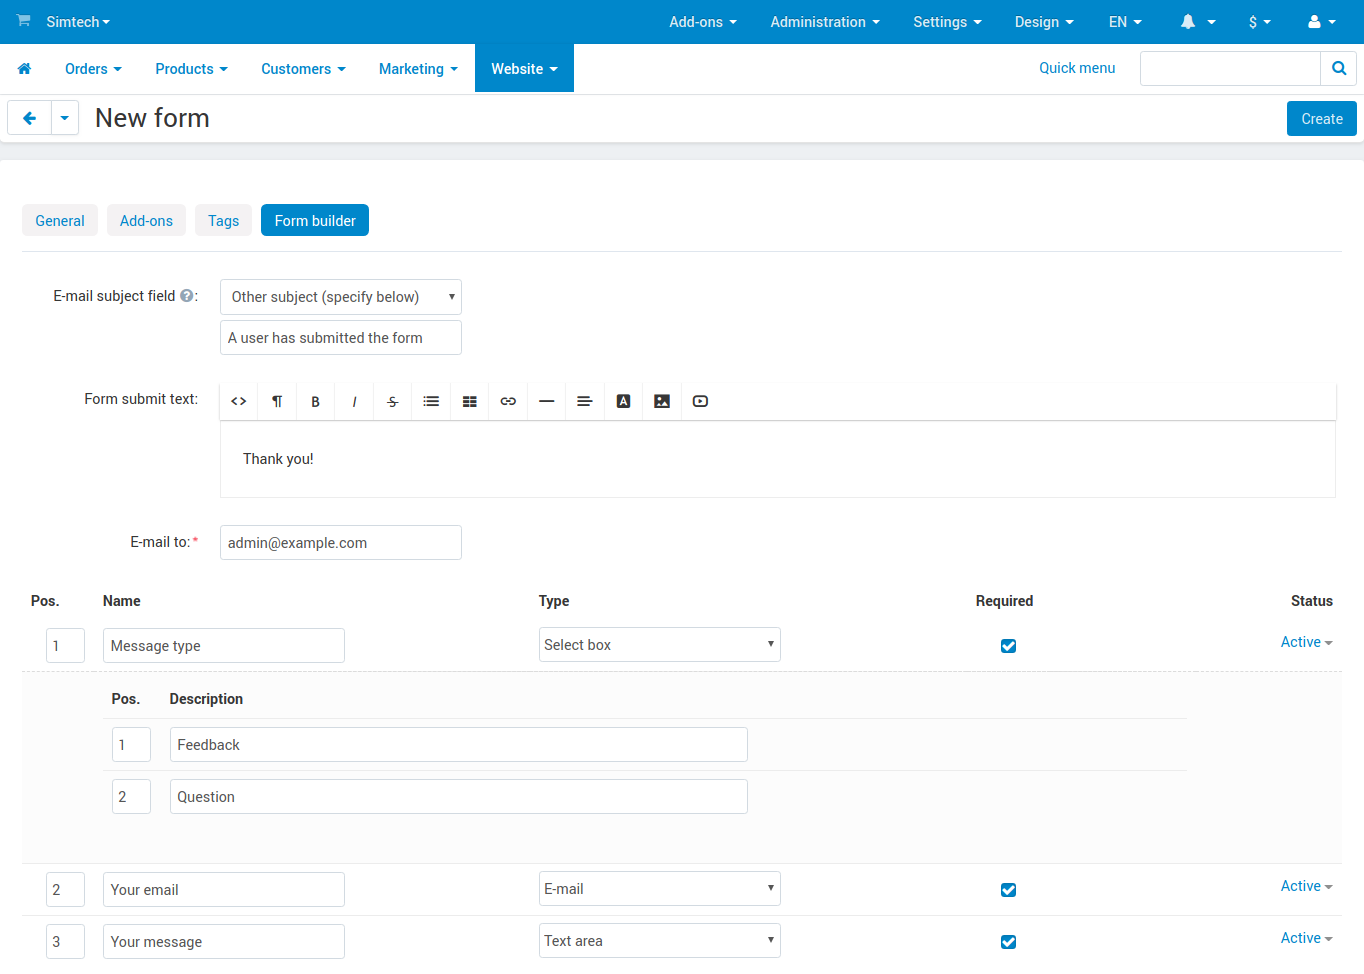Switch to the General tab
The height and width of the screenshot is (974, 1364).
pyautogui.click(x=60, y=221)
